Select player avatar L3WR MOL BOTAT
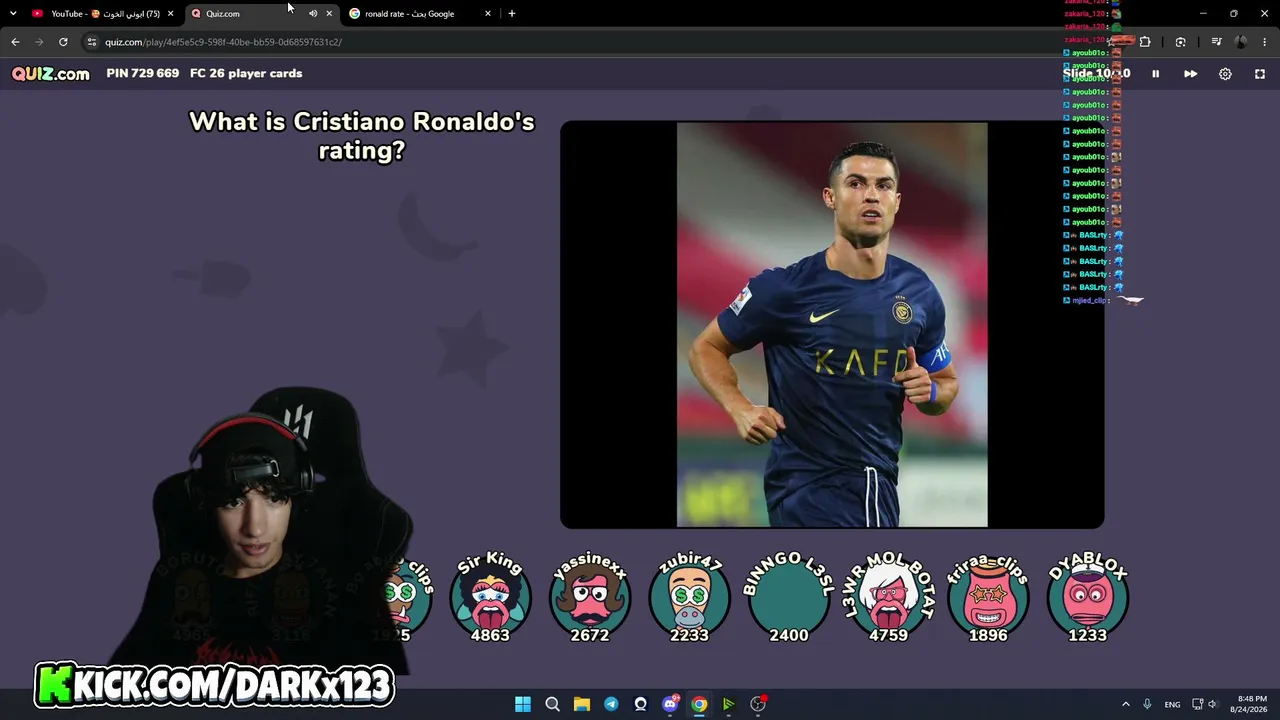Screen dimensions: 1280x720 pos(888,598)
